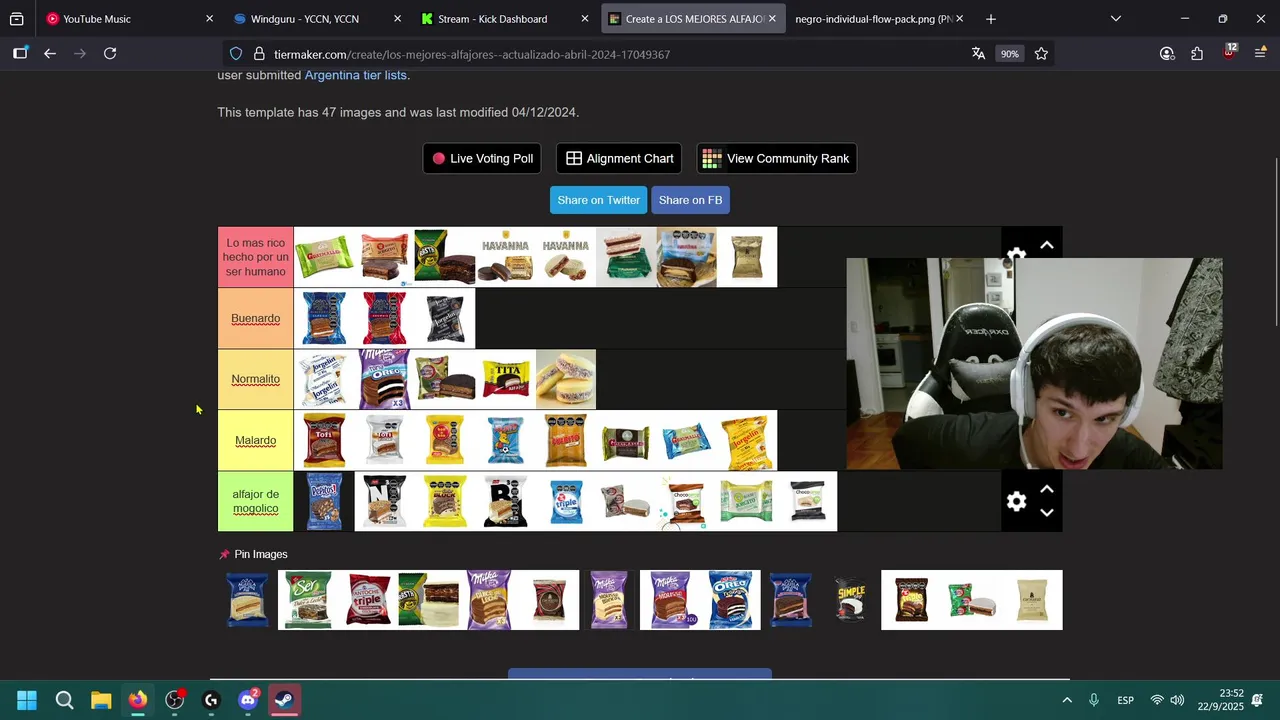Open Logitech G Hub from taskbar
Viewport: 1280px width, 720px height.
click(211, 700)
